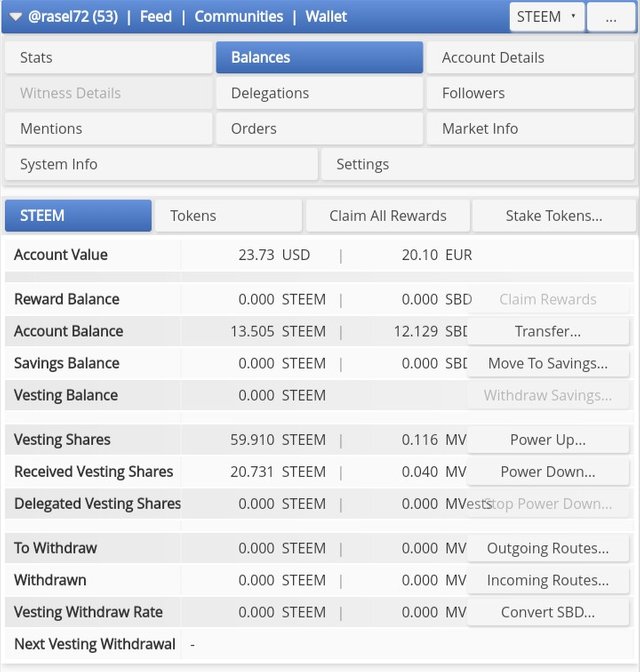
Task: Click the Withdraw Savings... button
Action: tap(548, 395)
